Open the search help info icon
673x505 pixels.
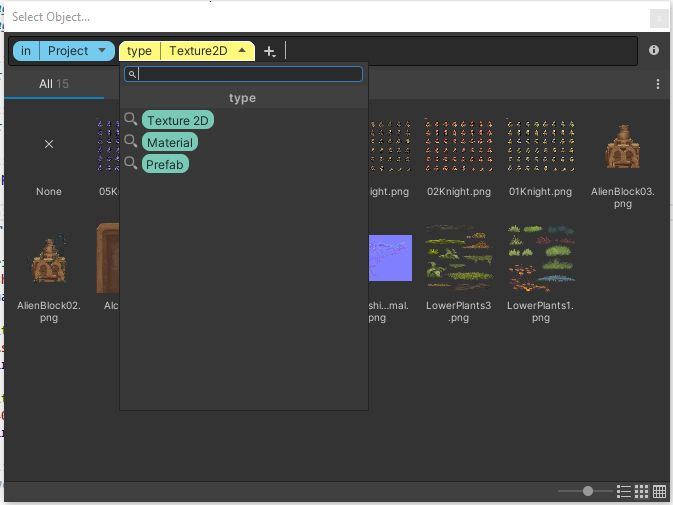click(654, 50)
